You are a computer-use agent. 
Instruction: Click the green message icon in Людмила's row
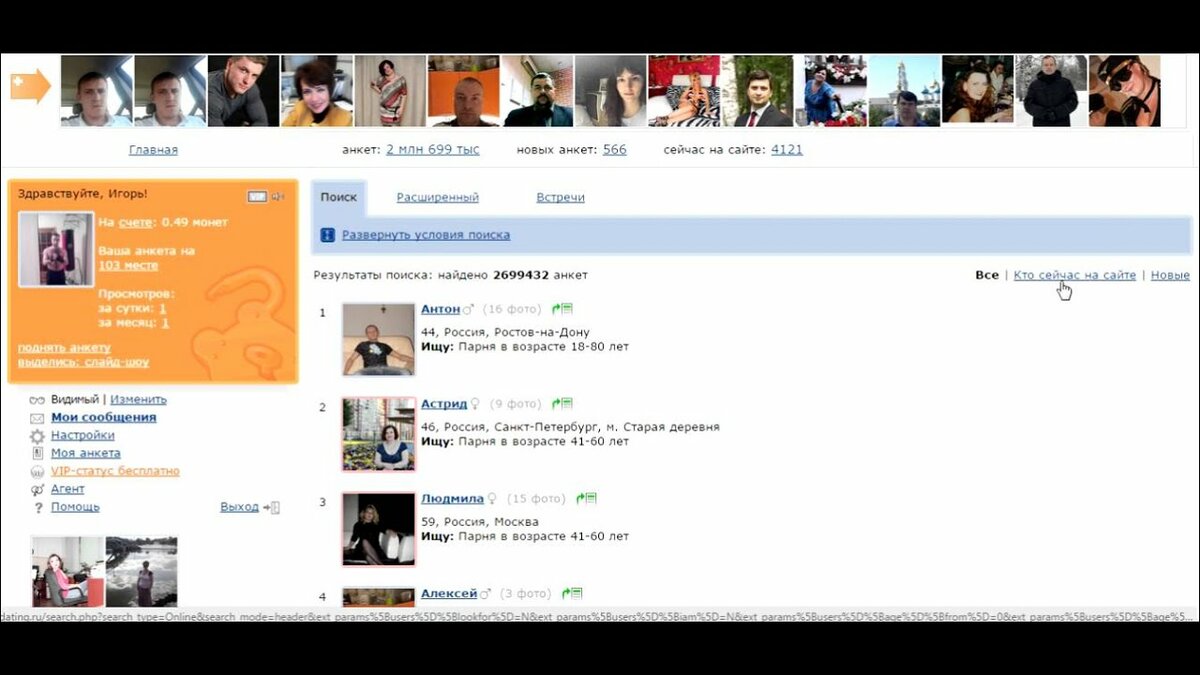[586, 498]
